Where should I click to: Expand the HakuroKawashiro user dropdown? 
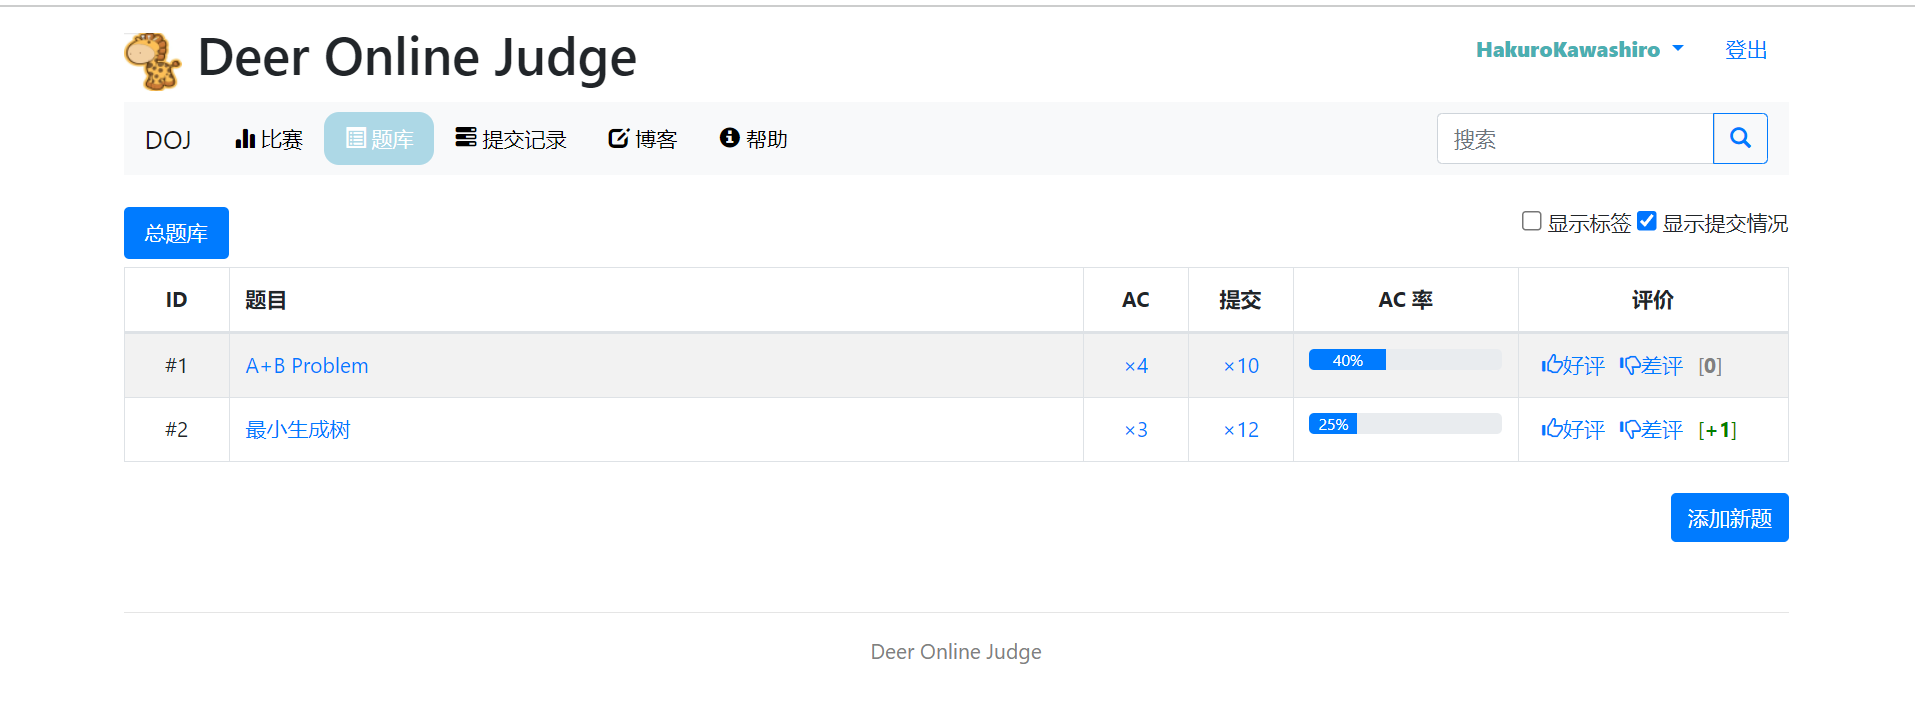click(x=1580, y=50)
